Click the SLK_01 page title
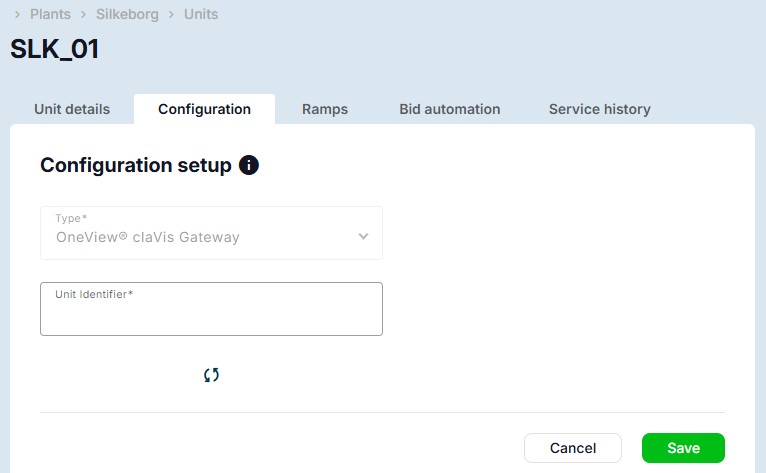766x473 pixels. (55, 50)
